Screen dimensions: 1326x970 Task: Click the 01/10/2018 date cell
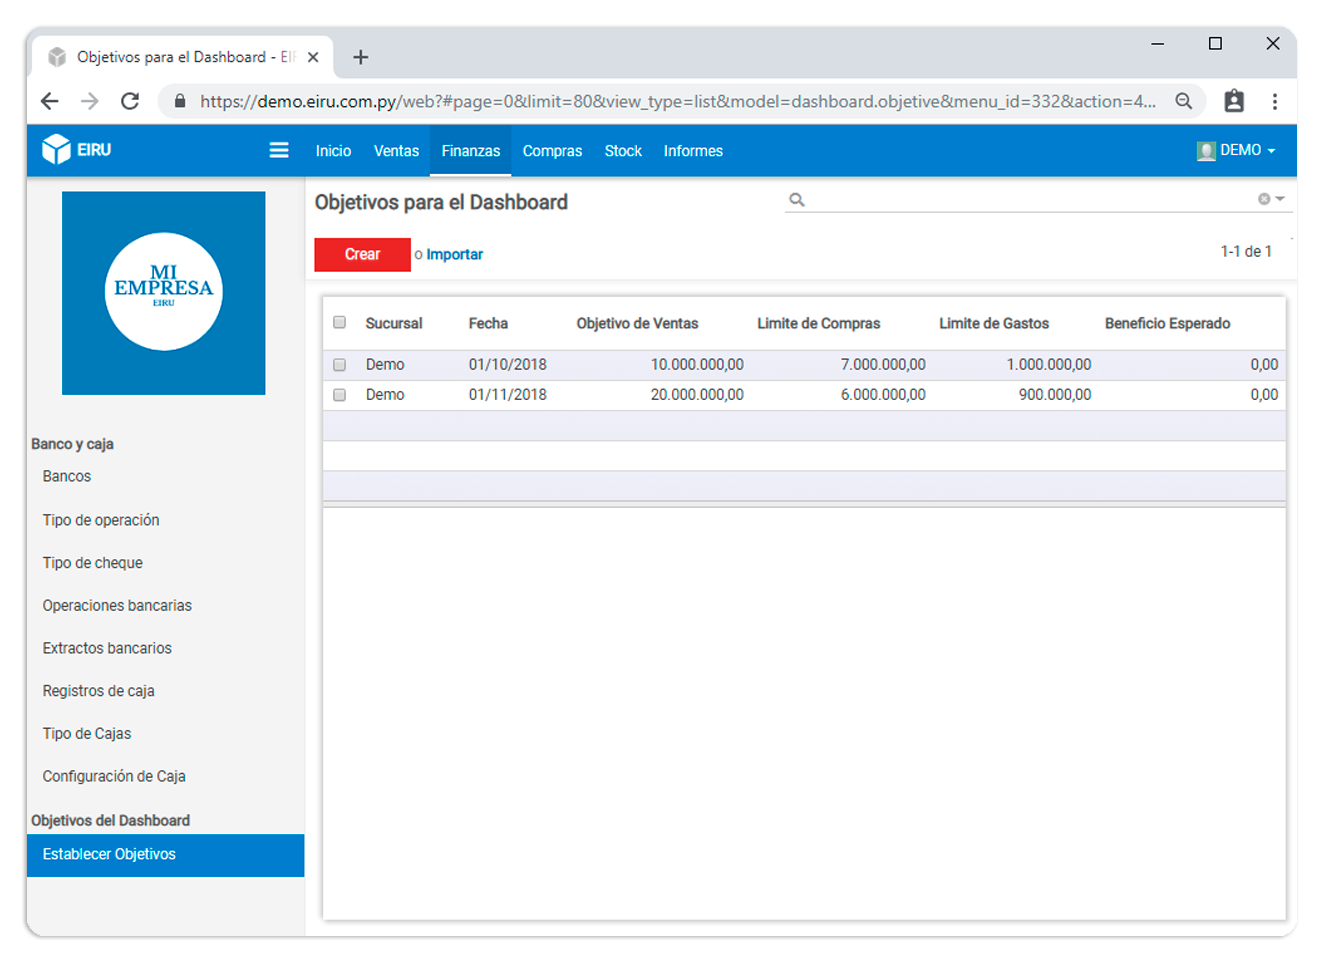coord(508,365)
